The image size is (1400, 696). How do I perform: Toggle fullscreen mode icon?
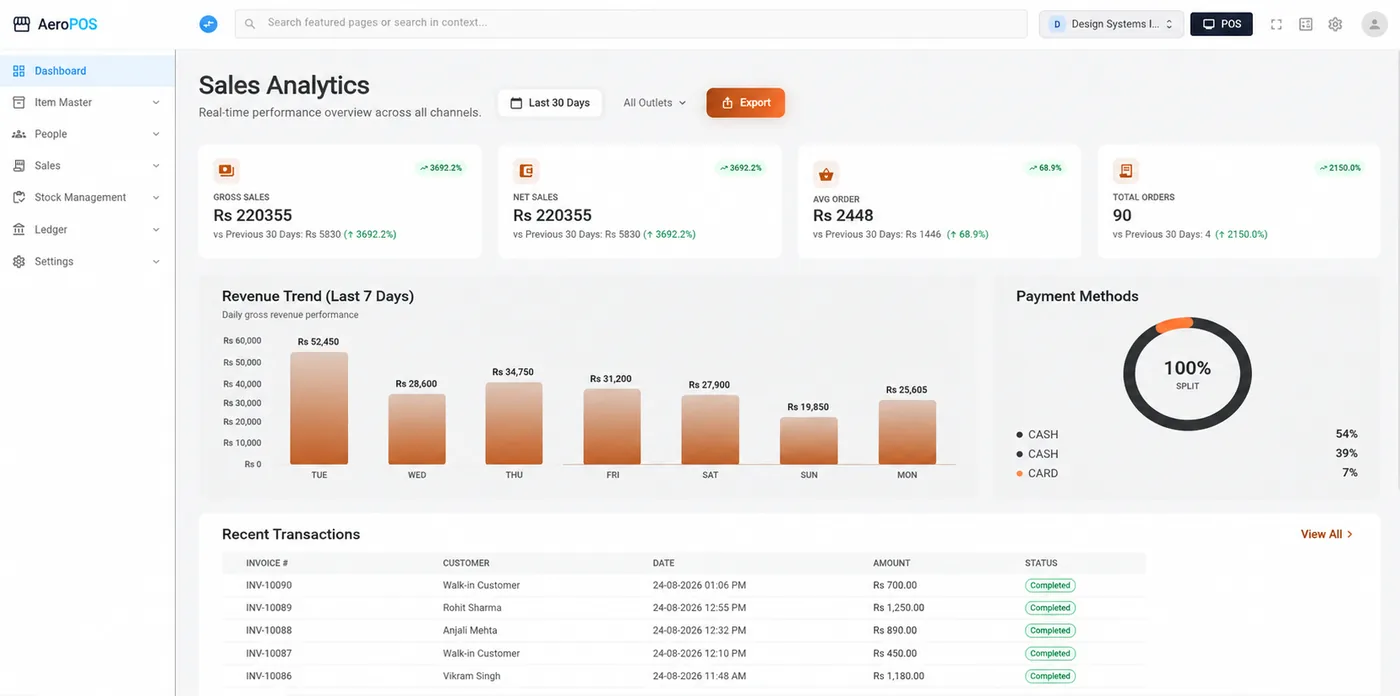(1276, 24)
